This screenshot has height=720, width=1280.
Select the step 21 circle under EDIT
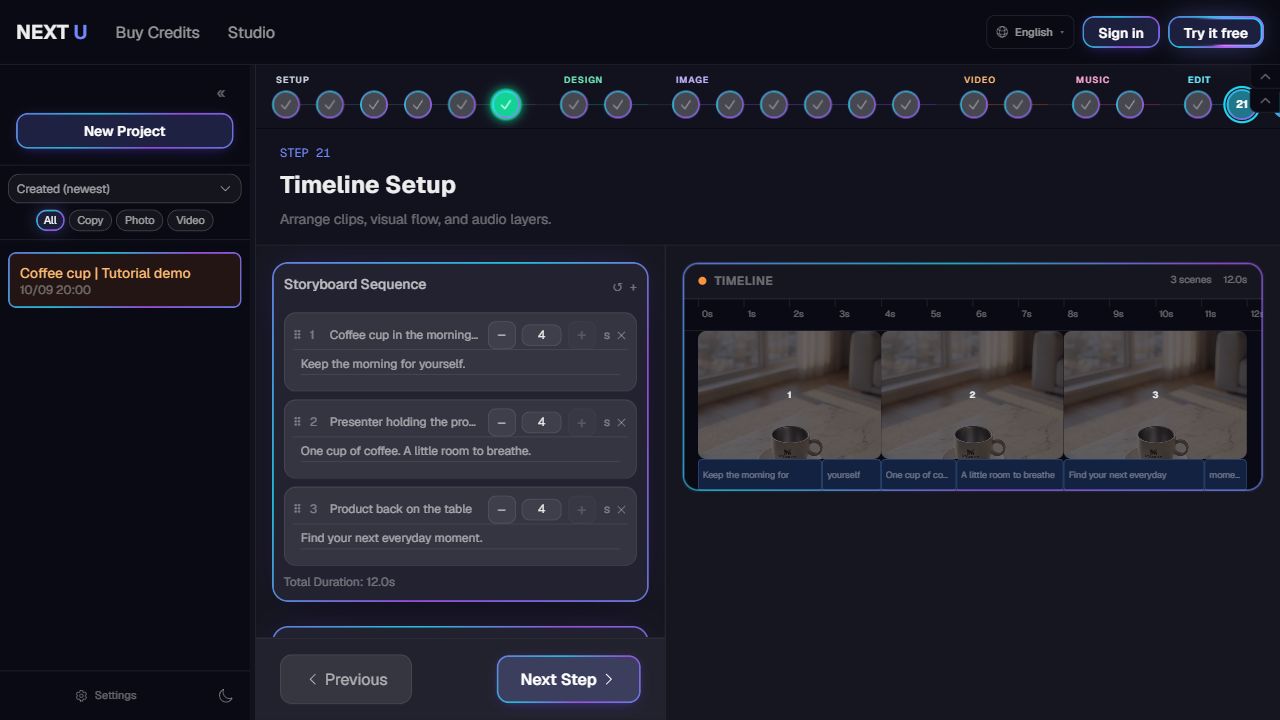point(1241,104)
